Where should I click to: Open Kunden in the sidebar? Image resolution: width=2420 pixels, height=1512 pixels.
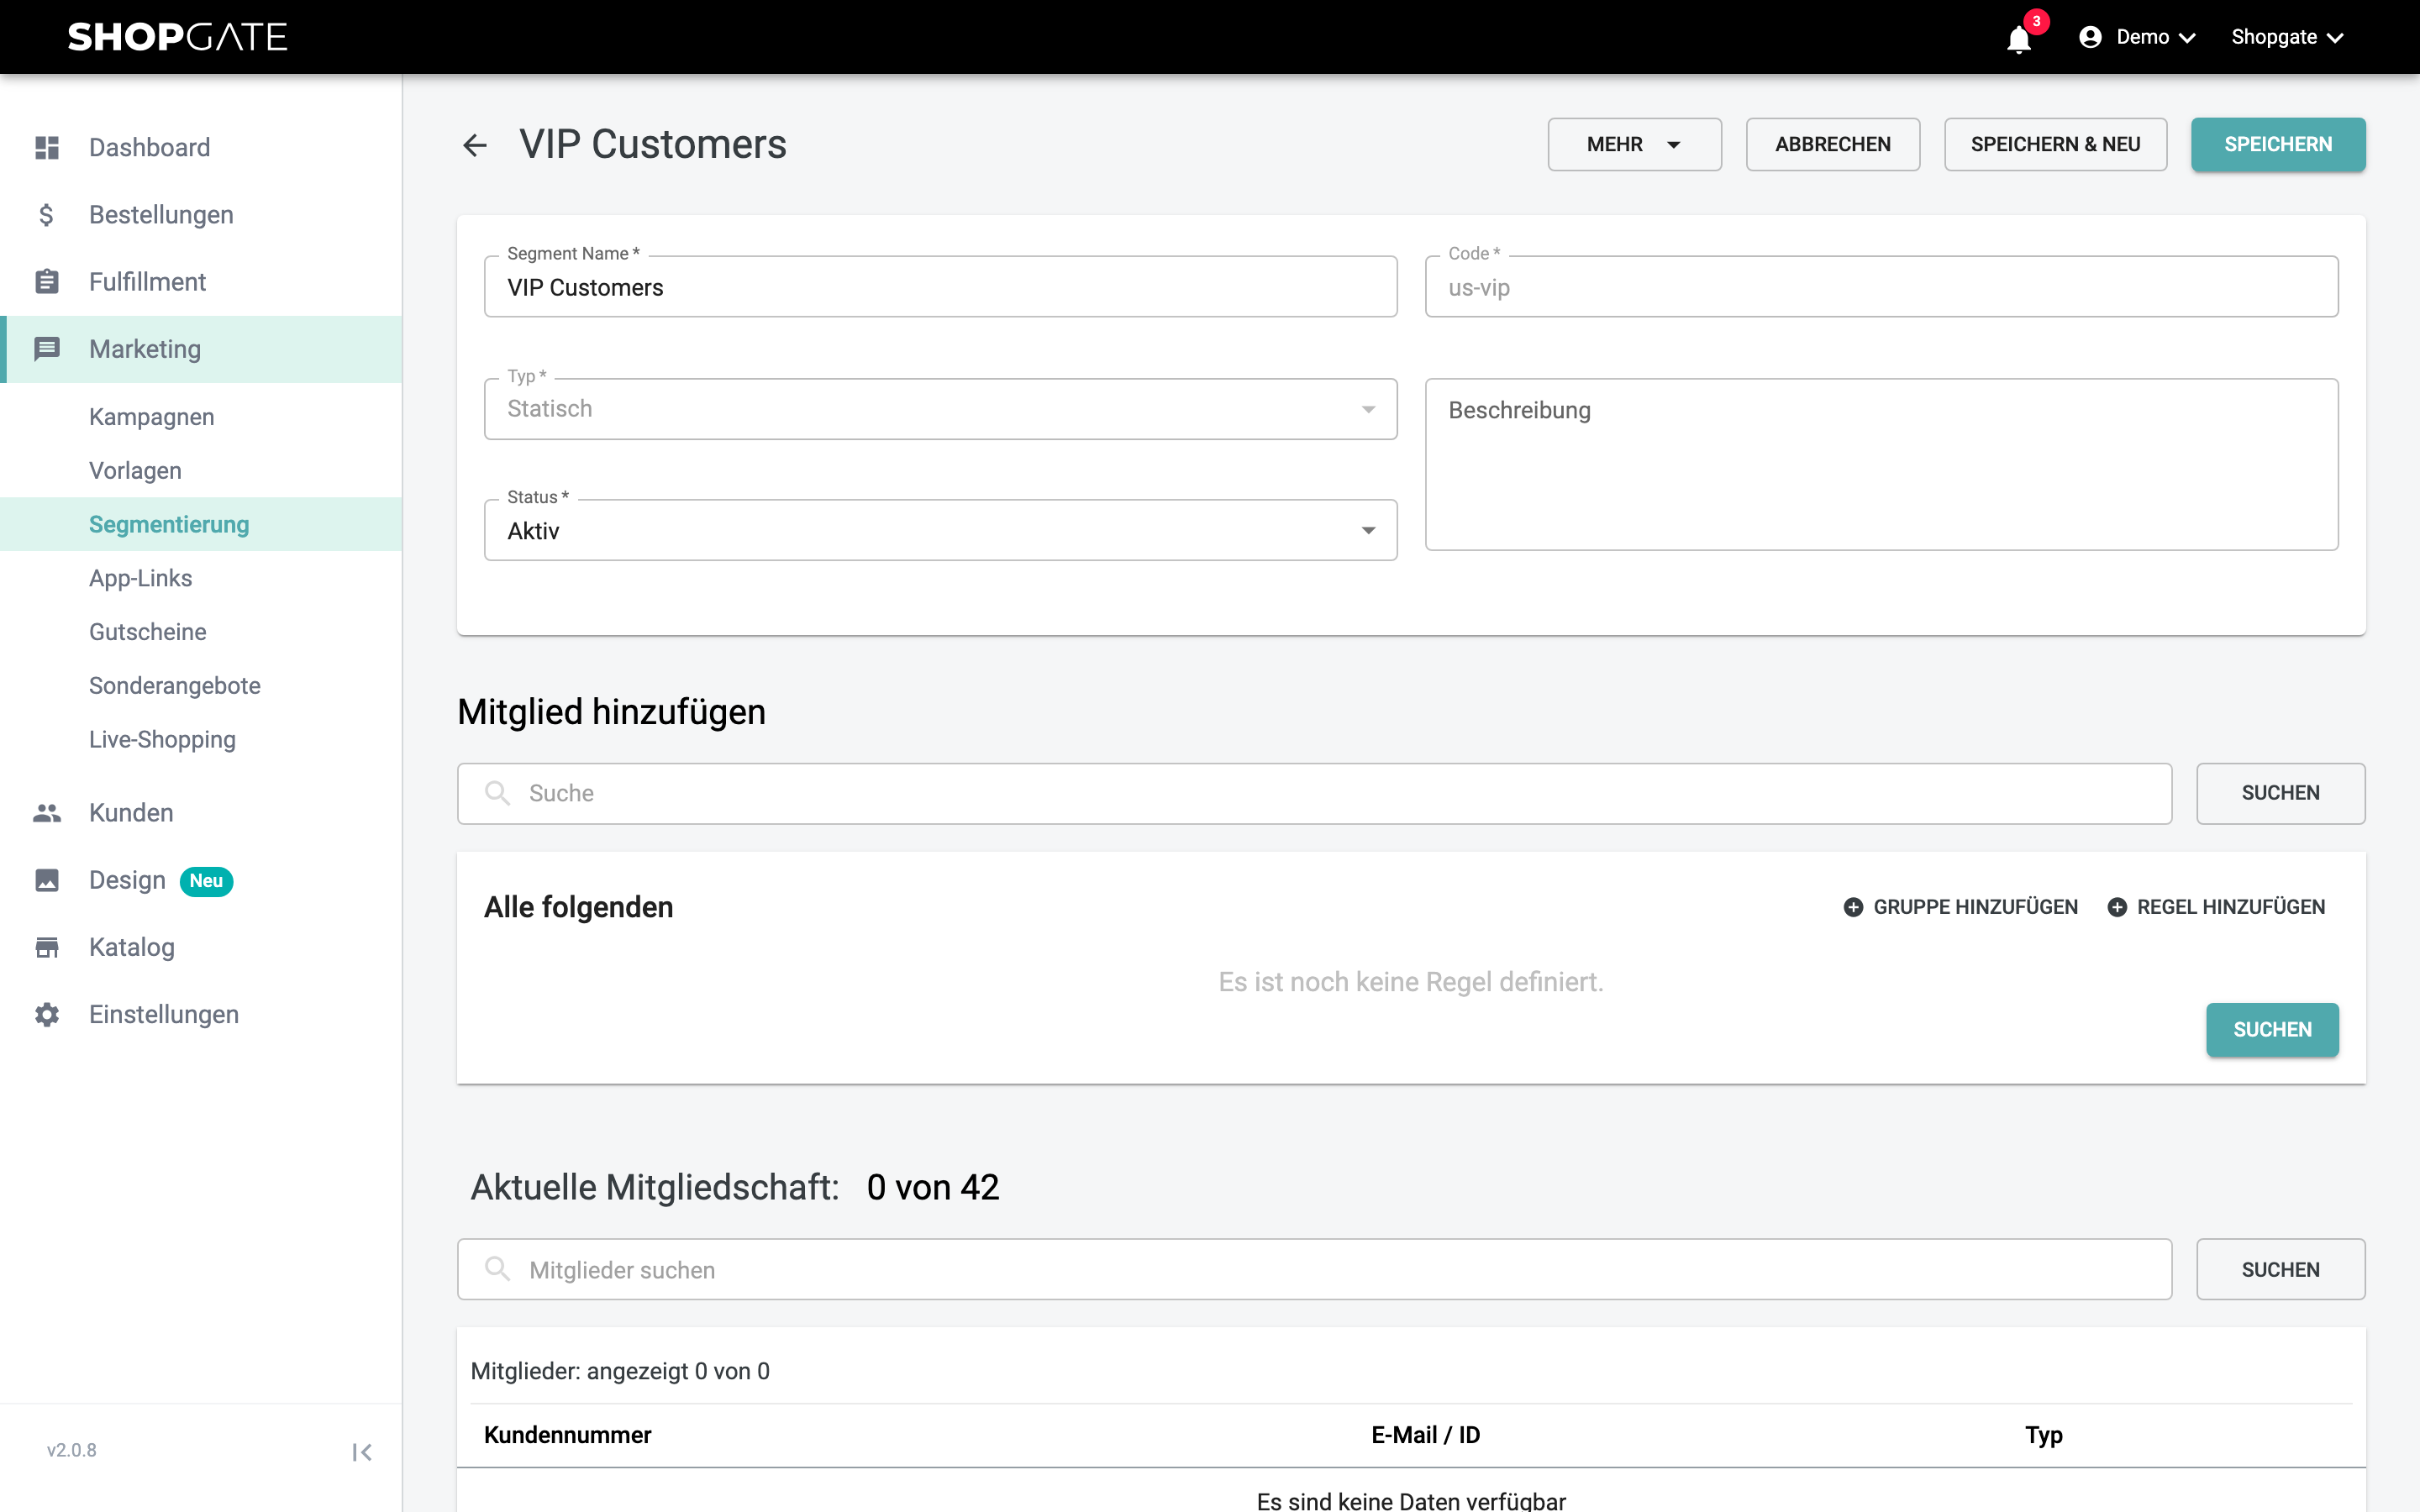point(200,812)
